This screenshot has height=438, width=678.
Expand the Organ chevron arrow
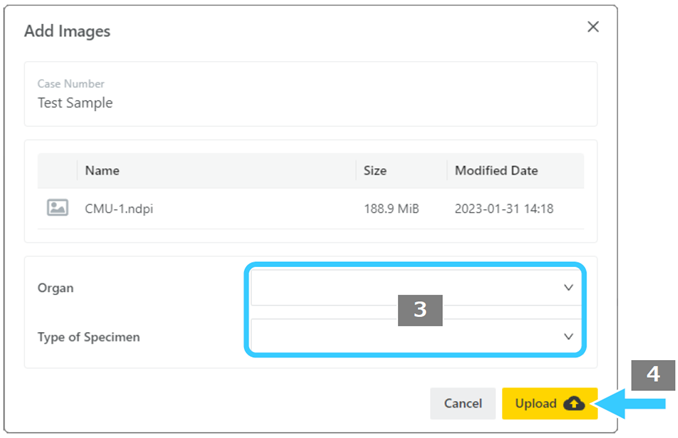pos(568,288)
